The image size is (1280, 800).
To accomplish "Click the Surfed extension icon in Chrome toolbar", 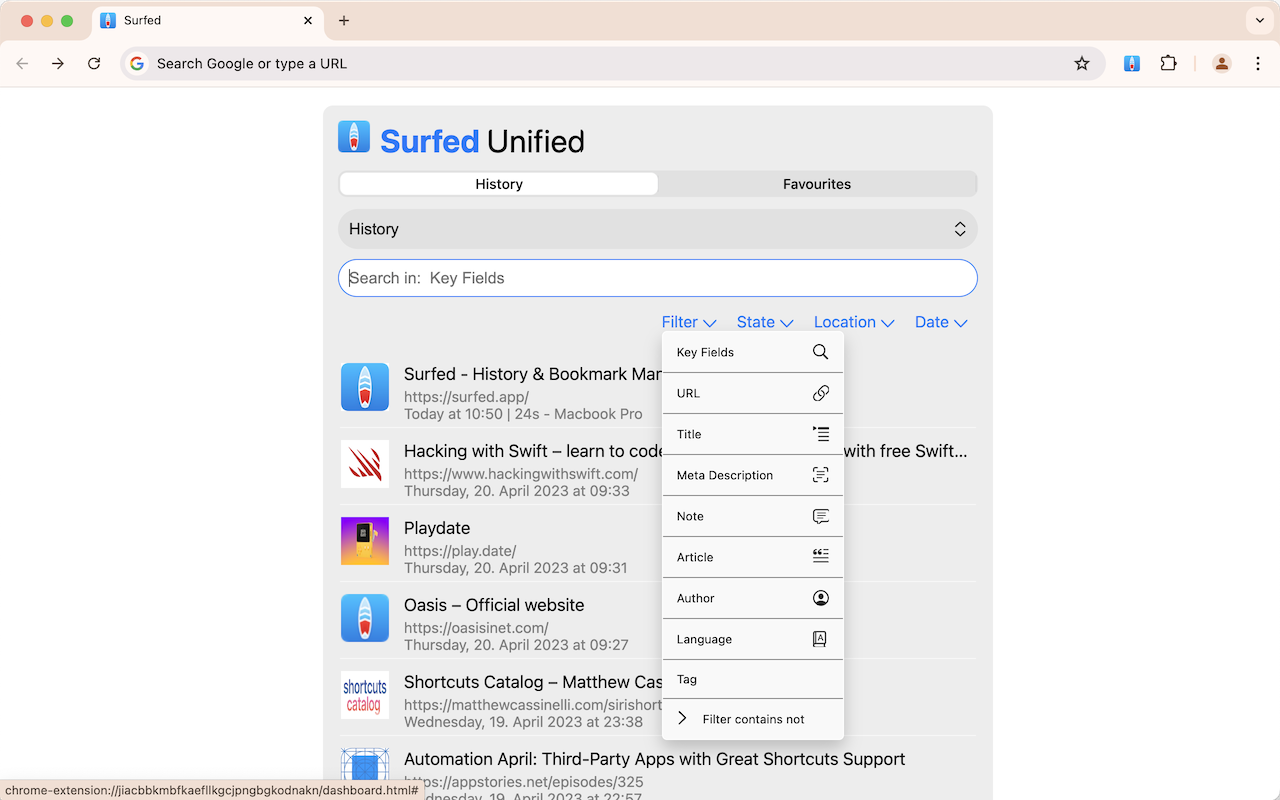I will coord(1132,63).
